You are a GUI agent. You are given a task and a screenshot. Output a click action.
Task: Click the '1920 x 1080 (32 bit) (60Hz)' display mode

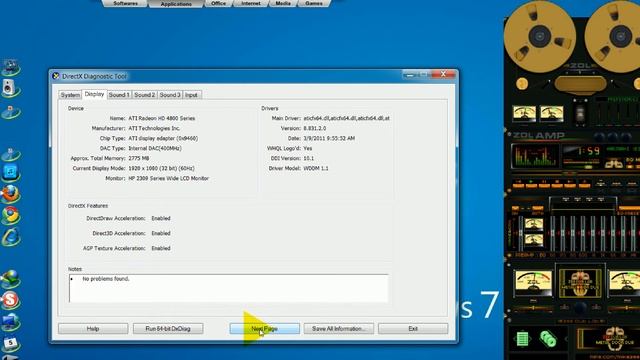pos(161,168)
